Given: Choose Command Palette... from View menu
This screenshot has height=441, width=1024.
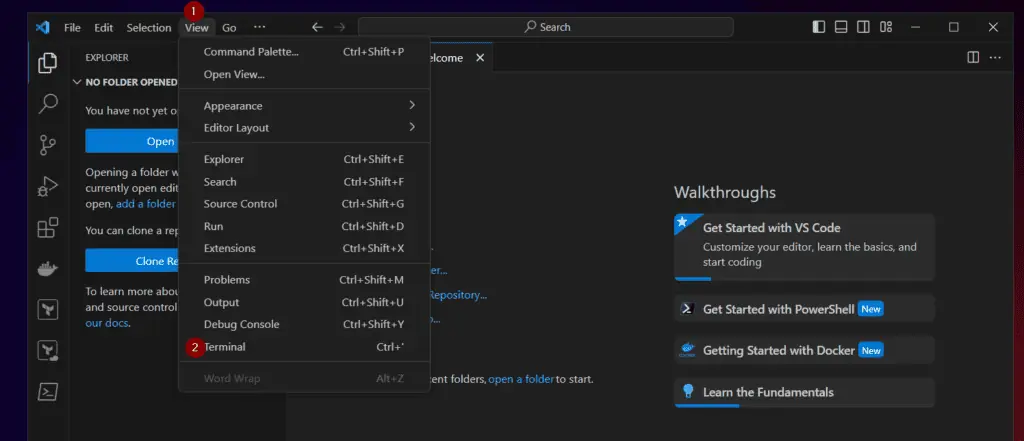Looking at the screenshot, I should [x=304, y=52].
